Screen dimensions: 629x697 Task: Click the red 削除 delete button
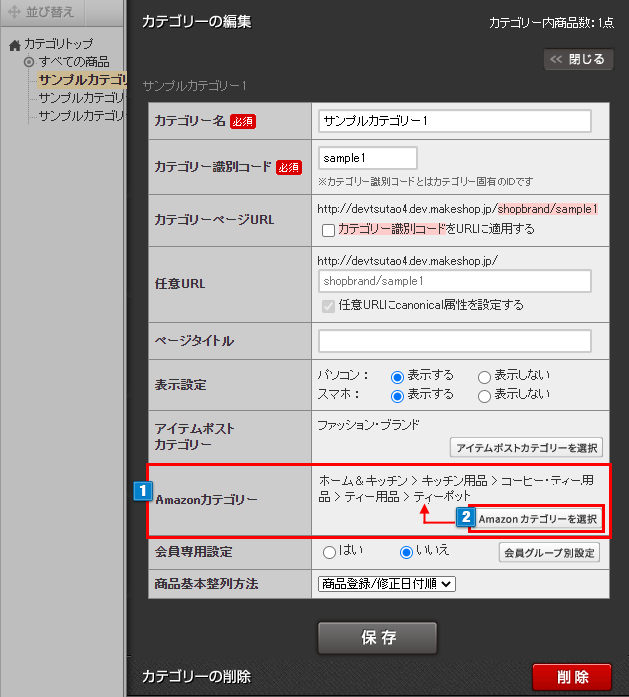[x=571, y=677]
